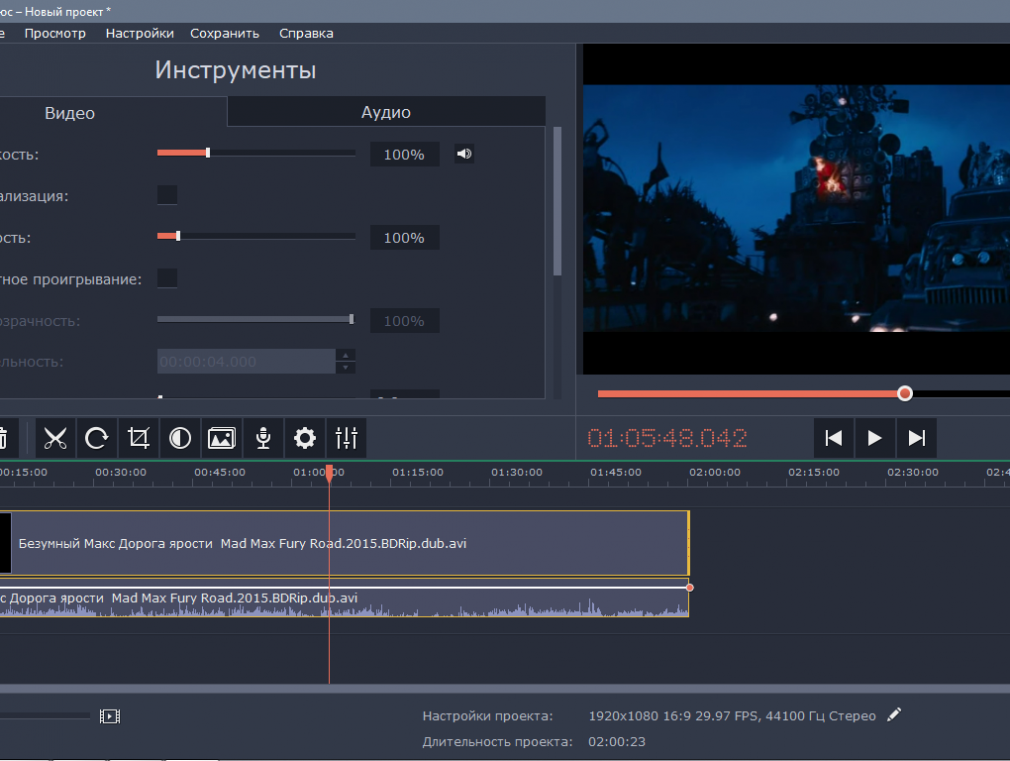
Task: Click the volume 100% value field
Action: [x=405, y=154]
